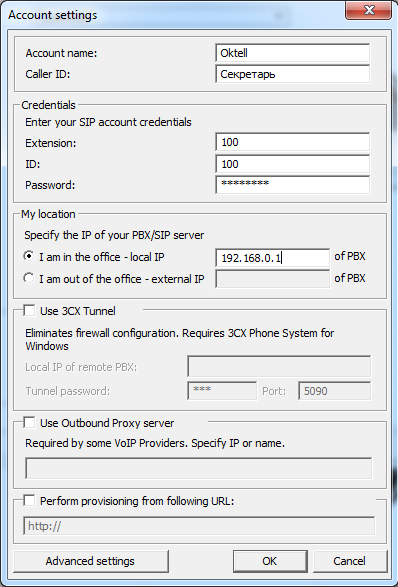This screenshot has height=587, width=398.
Task: Select the Extension input field
Action: 292,142
